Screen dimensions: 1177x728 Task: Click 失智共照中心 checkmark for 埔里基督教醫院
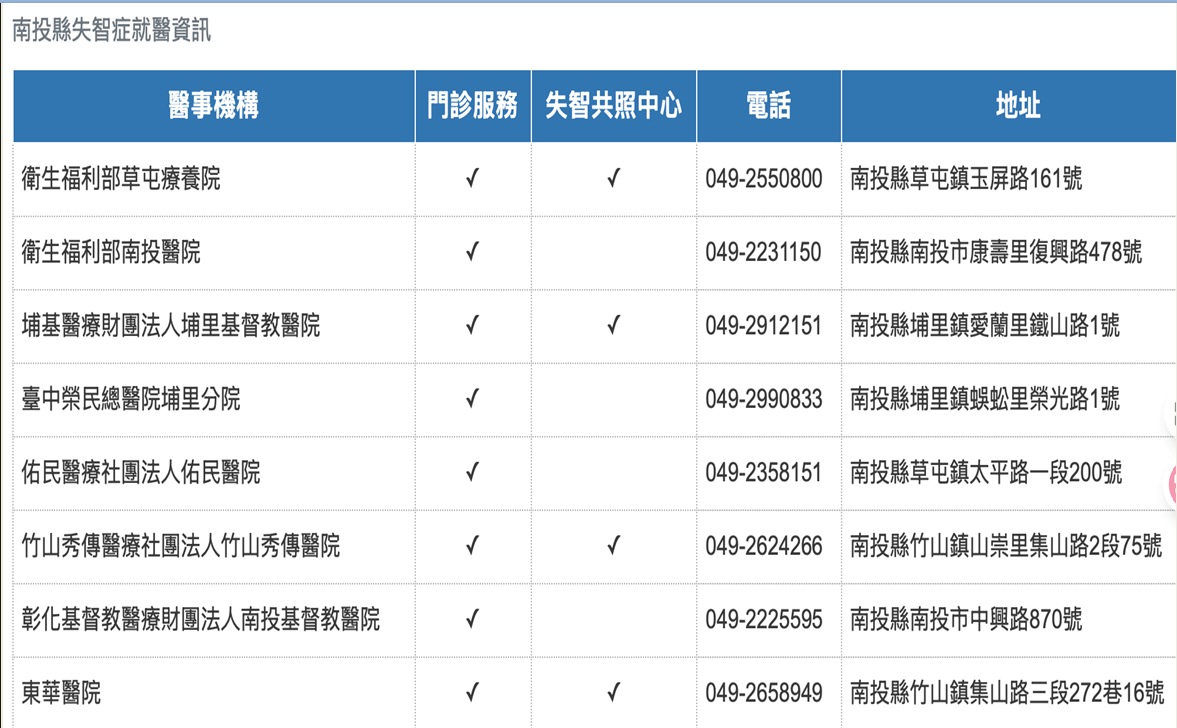click(x=614, y=325)
